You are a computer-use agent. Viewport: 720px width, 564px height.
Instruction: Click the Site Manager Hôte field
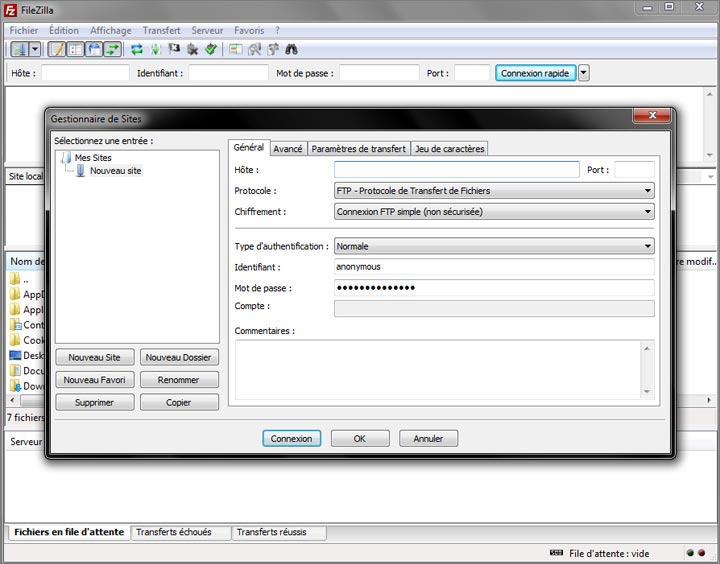coord(456,169)
